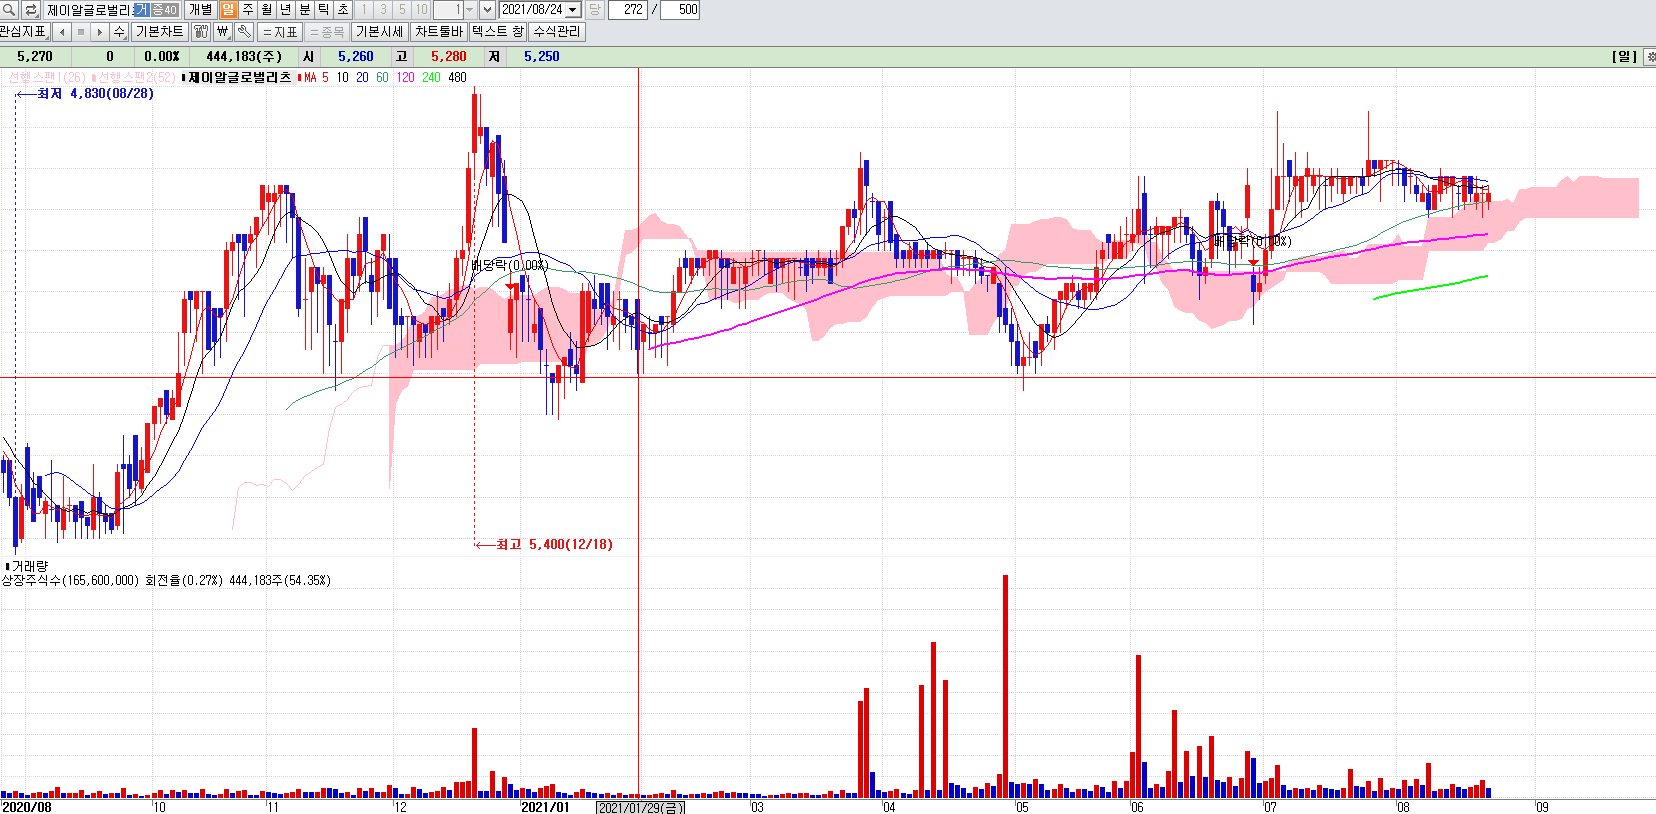Expand the chevron dropdown beside the interval

pos(487,10)
